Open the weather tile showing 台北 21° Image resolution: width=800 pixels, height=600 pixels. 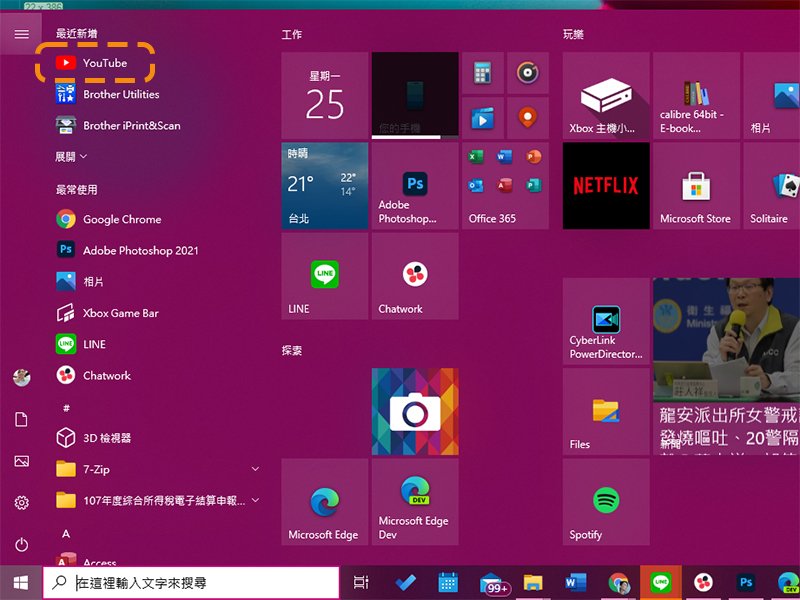[324, 186]
